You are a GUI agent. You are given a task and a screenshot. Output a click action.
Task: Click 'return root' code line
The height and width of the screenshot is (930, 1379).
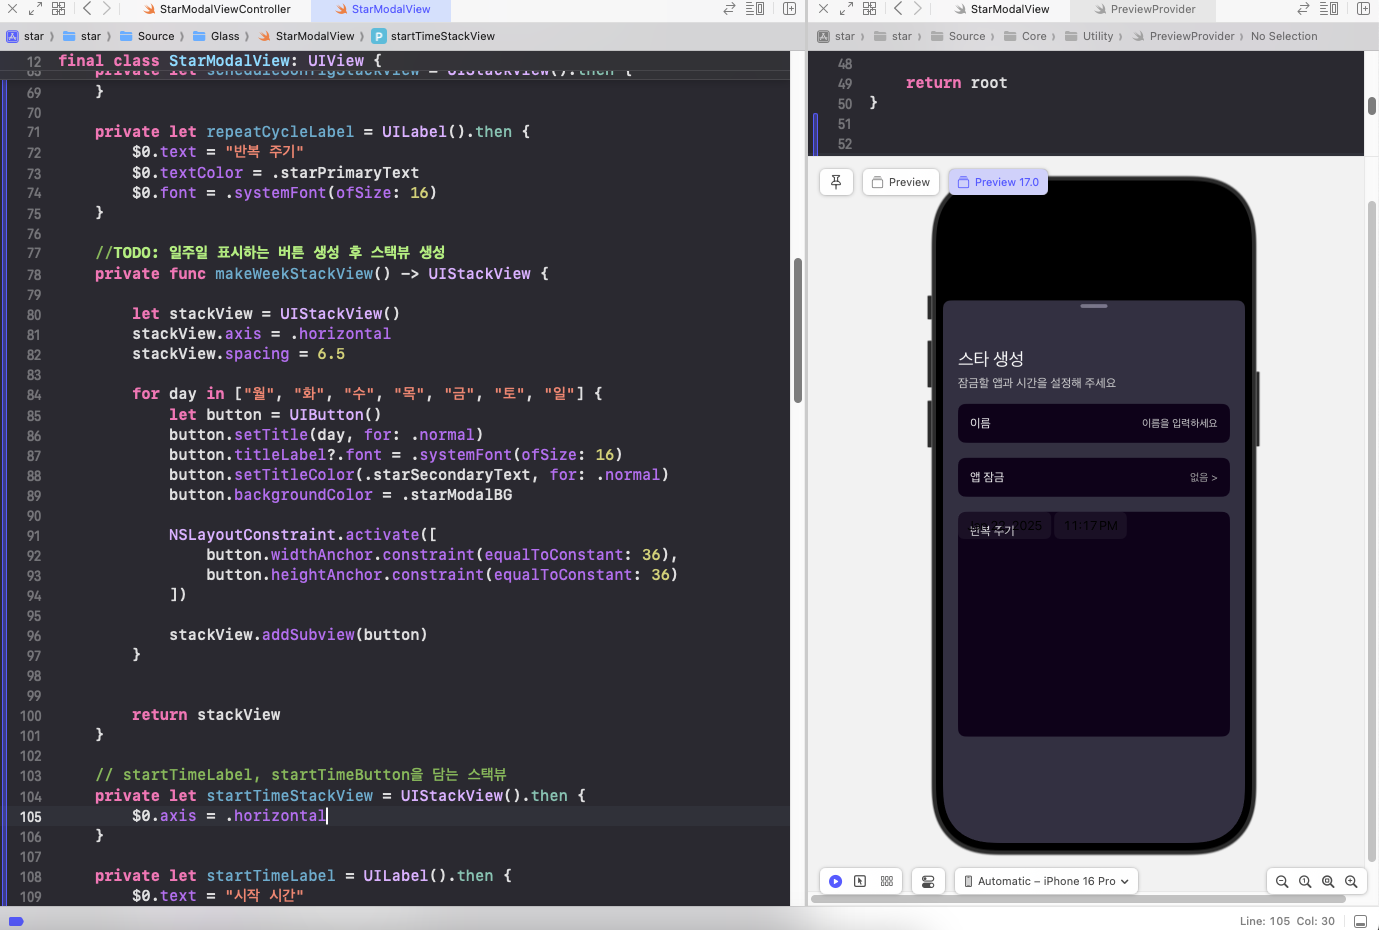pyautogui.click(x=956, y=83)
